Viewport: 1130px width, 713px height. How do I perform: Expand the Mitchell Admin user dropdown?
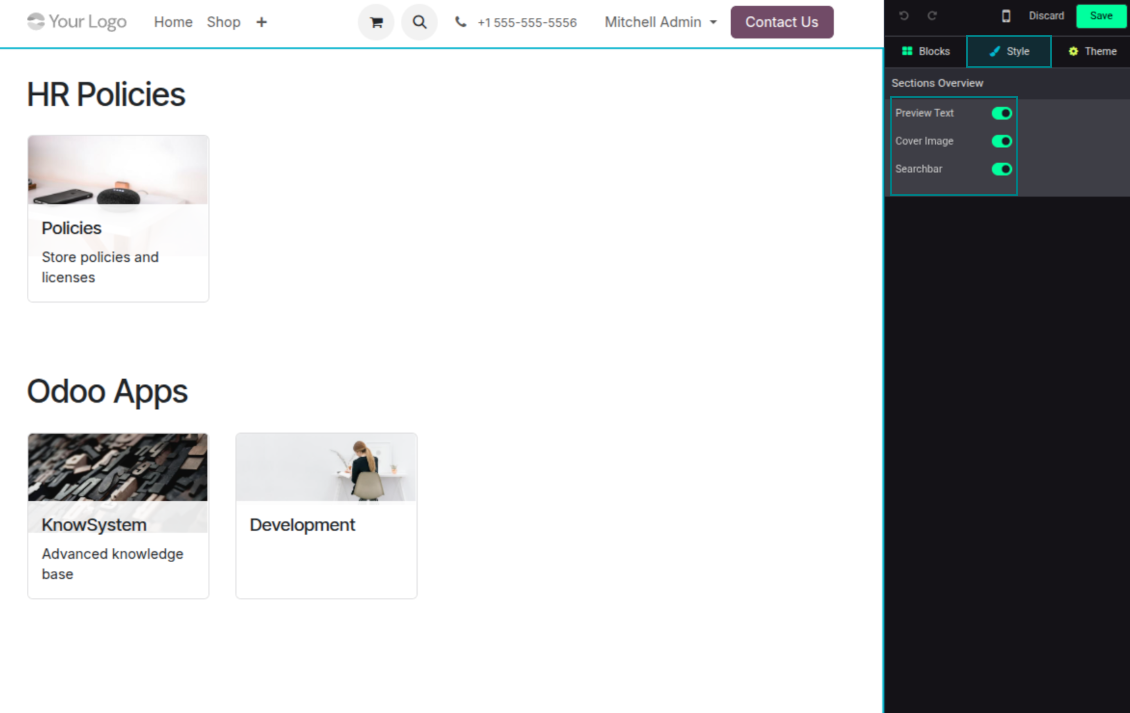pyautogui.click(x=660, y=22)
